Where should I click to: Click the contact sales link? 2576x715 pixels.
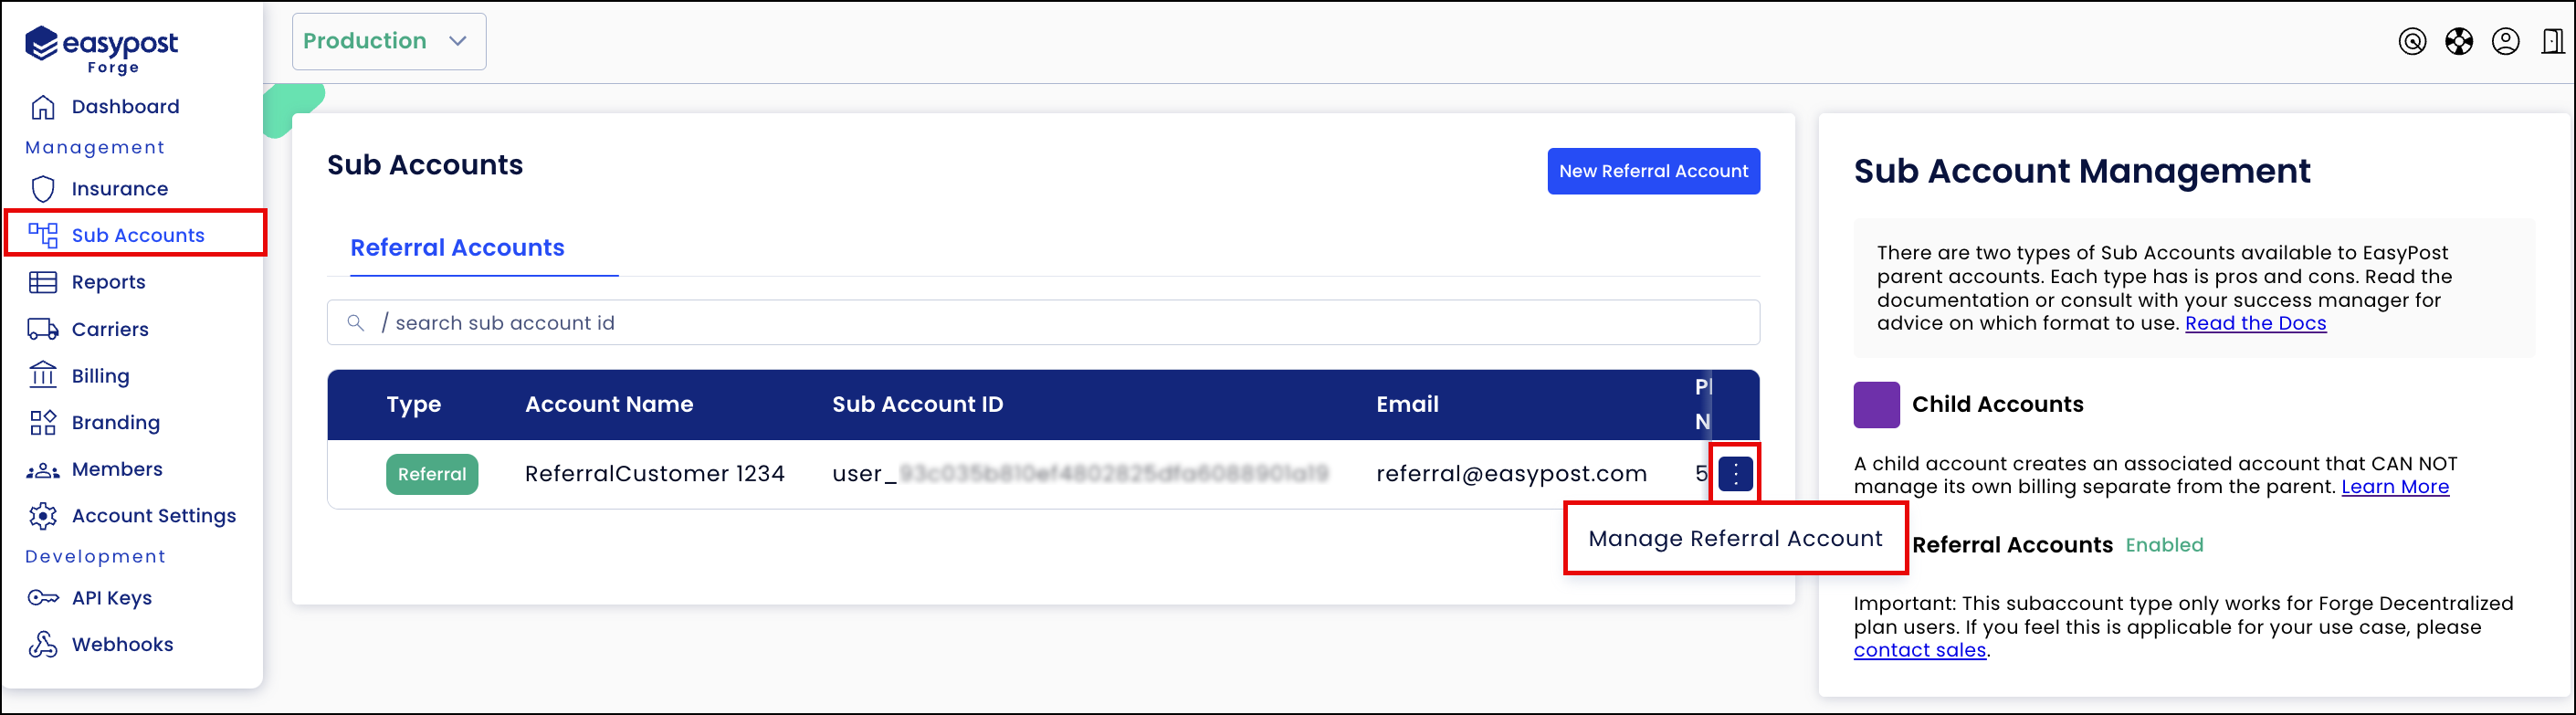pos(1919,650)
